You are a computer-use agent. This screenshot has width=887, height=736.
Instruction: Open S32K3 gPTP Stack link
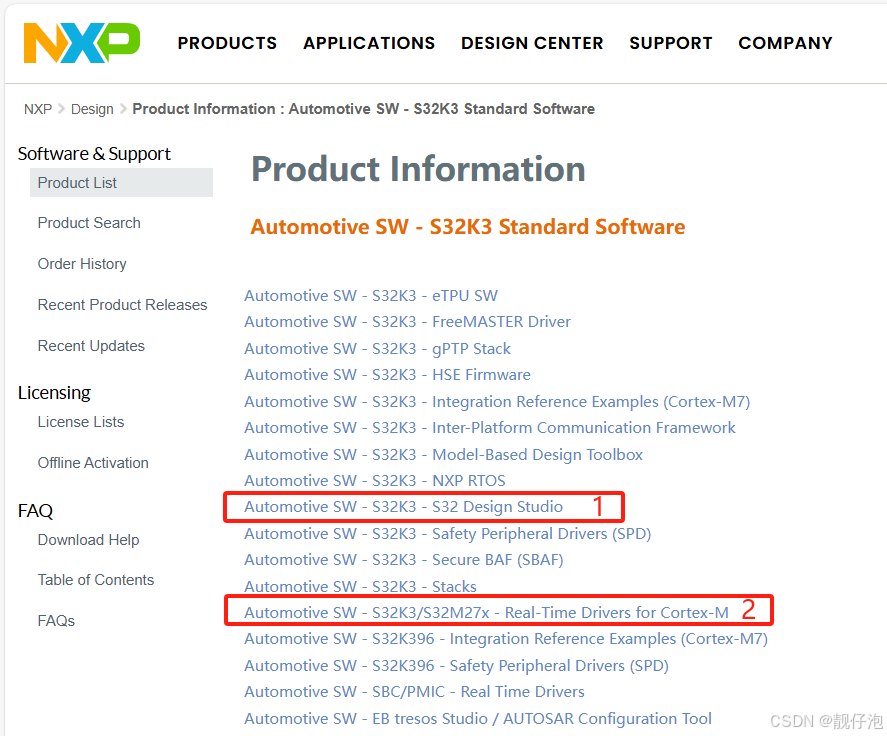tap(377, 348)
